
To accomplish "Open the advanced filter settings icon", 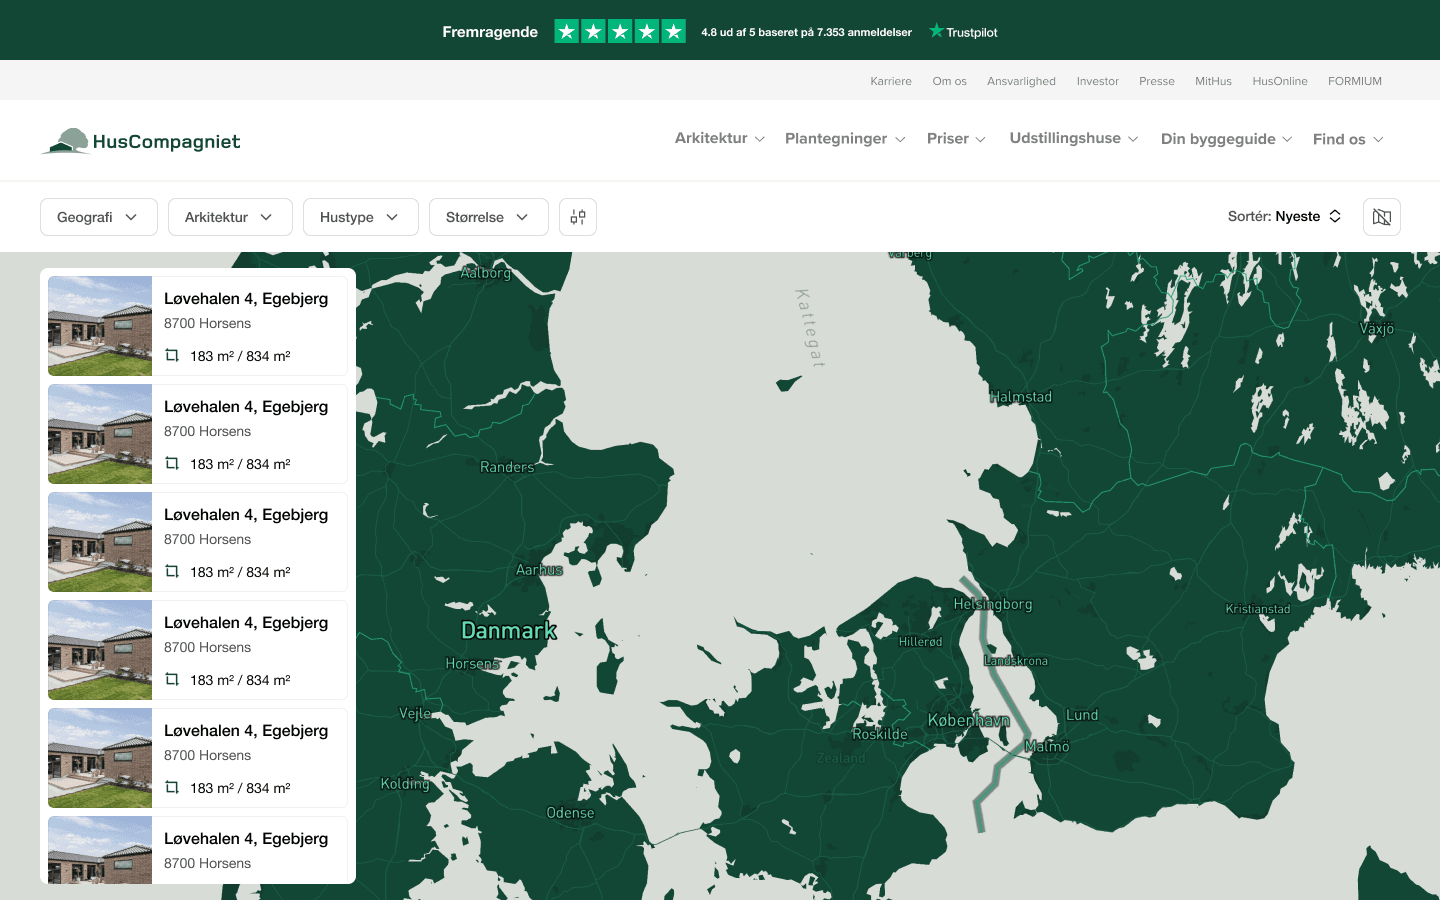I will coord(578,217).
